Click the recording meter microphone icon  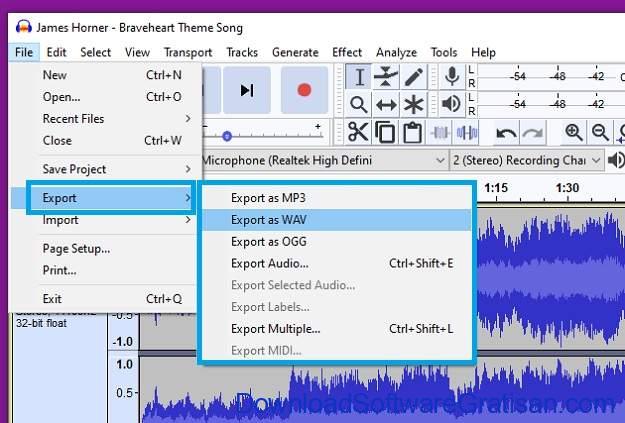[452, 77]
